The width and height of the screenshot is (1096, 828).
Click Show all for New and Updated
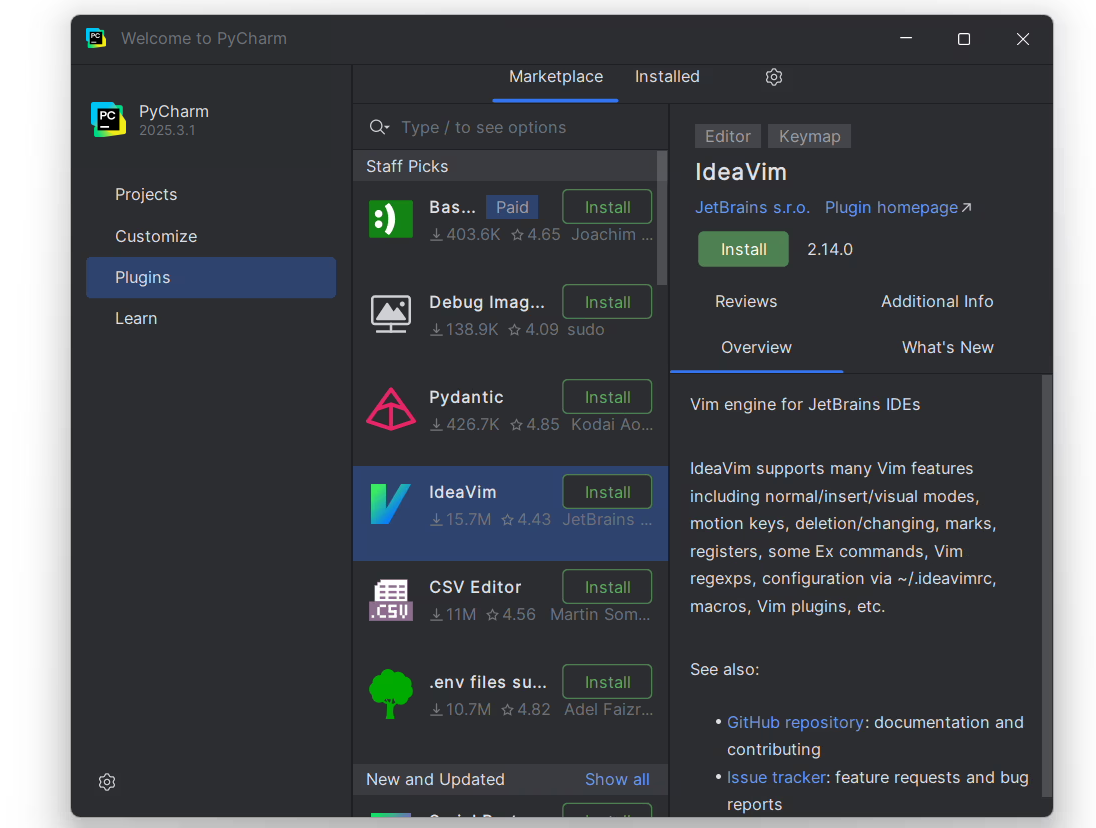click(616, 779)
